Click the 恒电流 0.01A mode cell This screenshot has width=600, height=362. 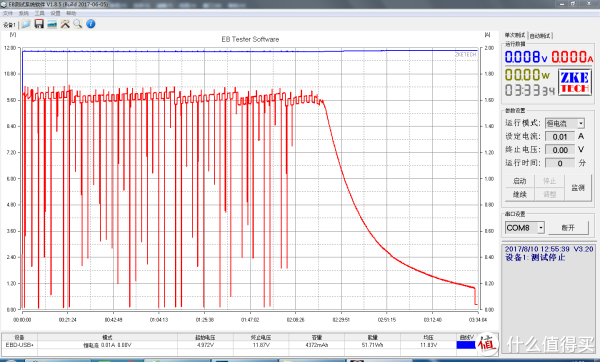(x=107, y=345)
